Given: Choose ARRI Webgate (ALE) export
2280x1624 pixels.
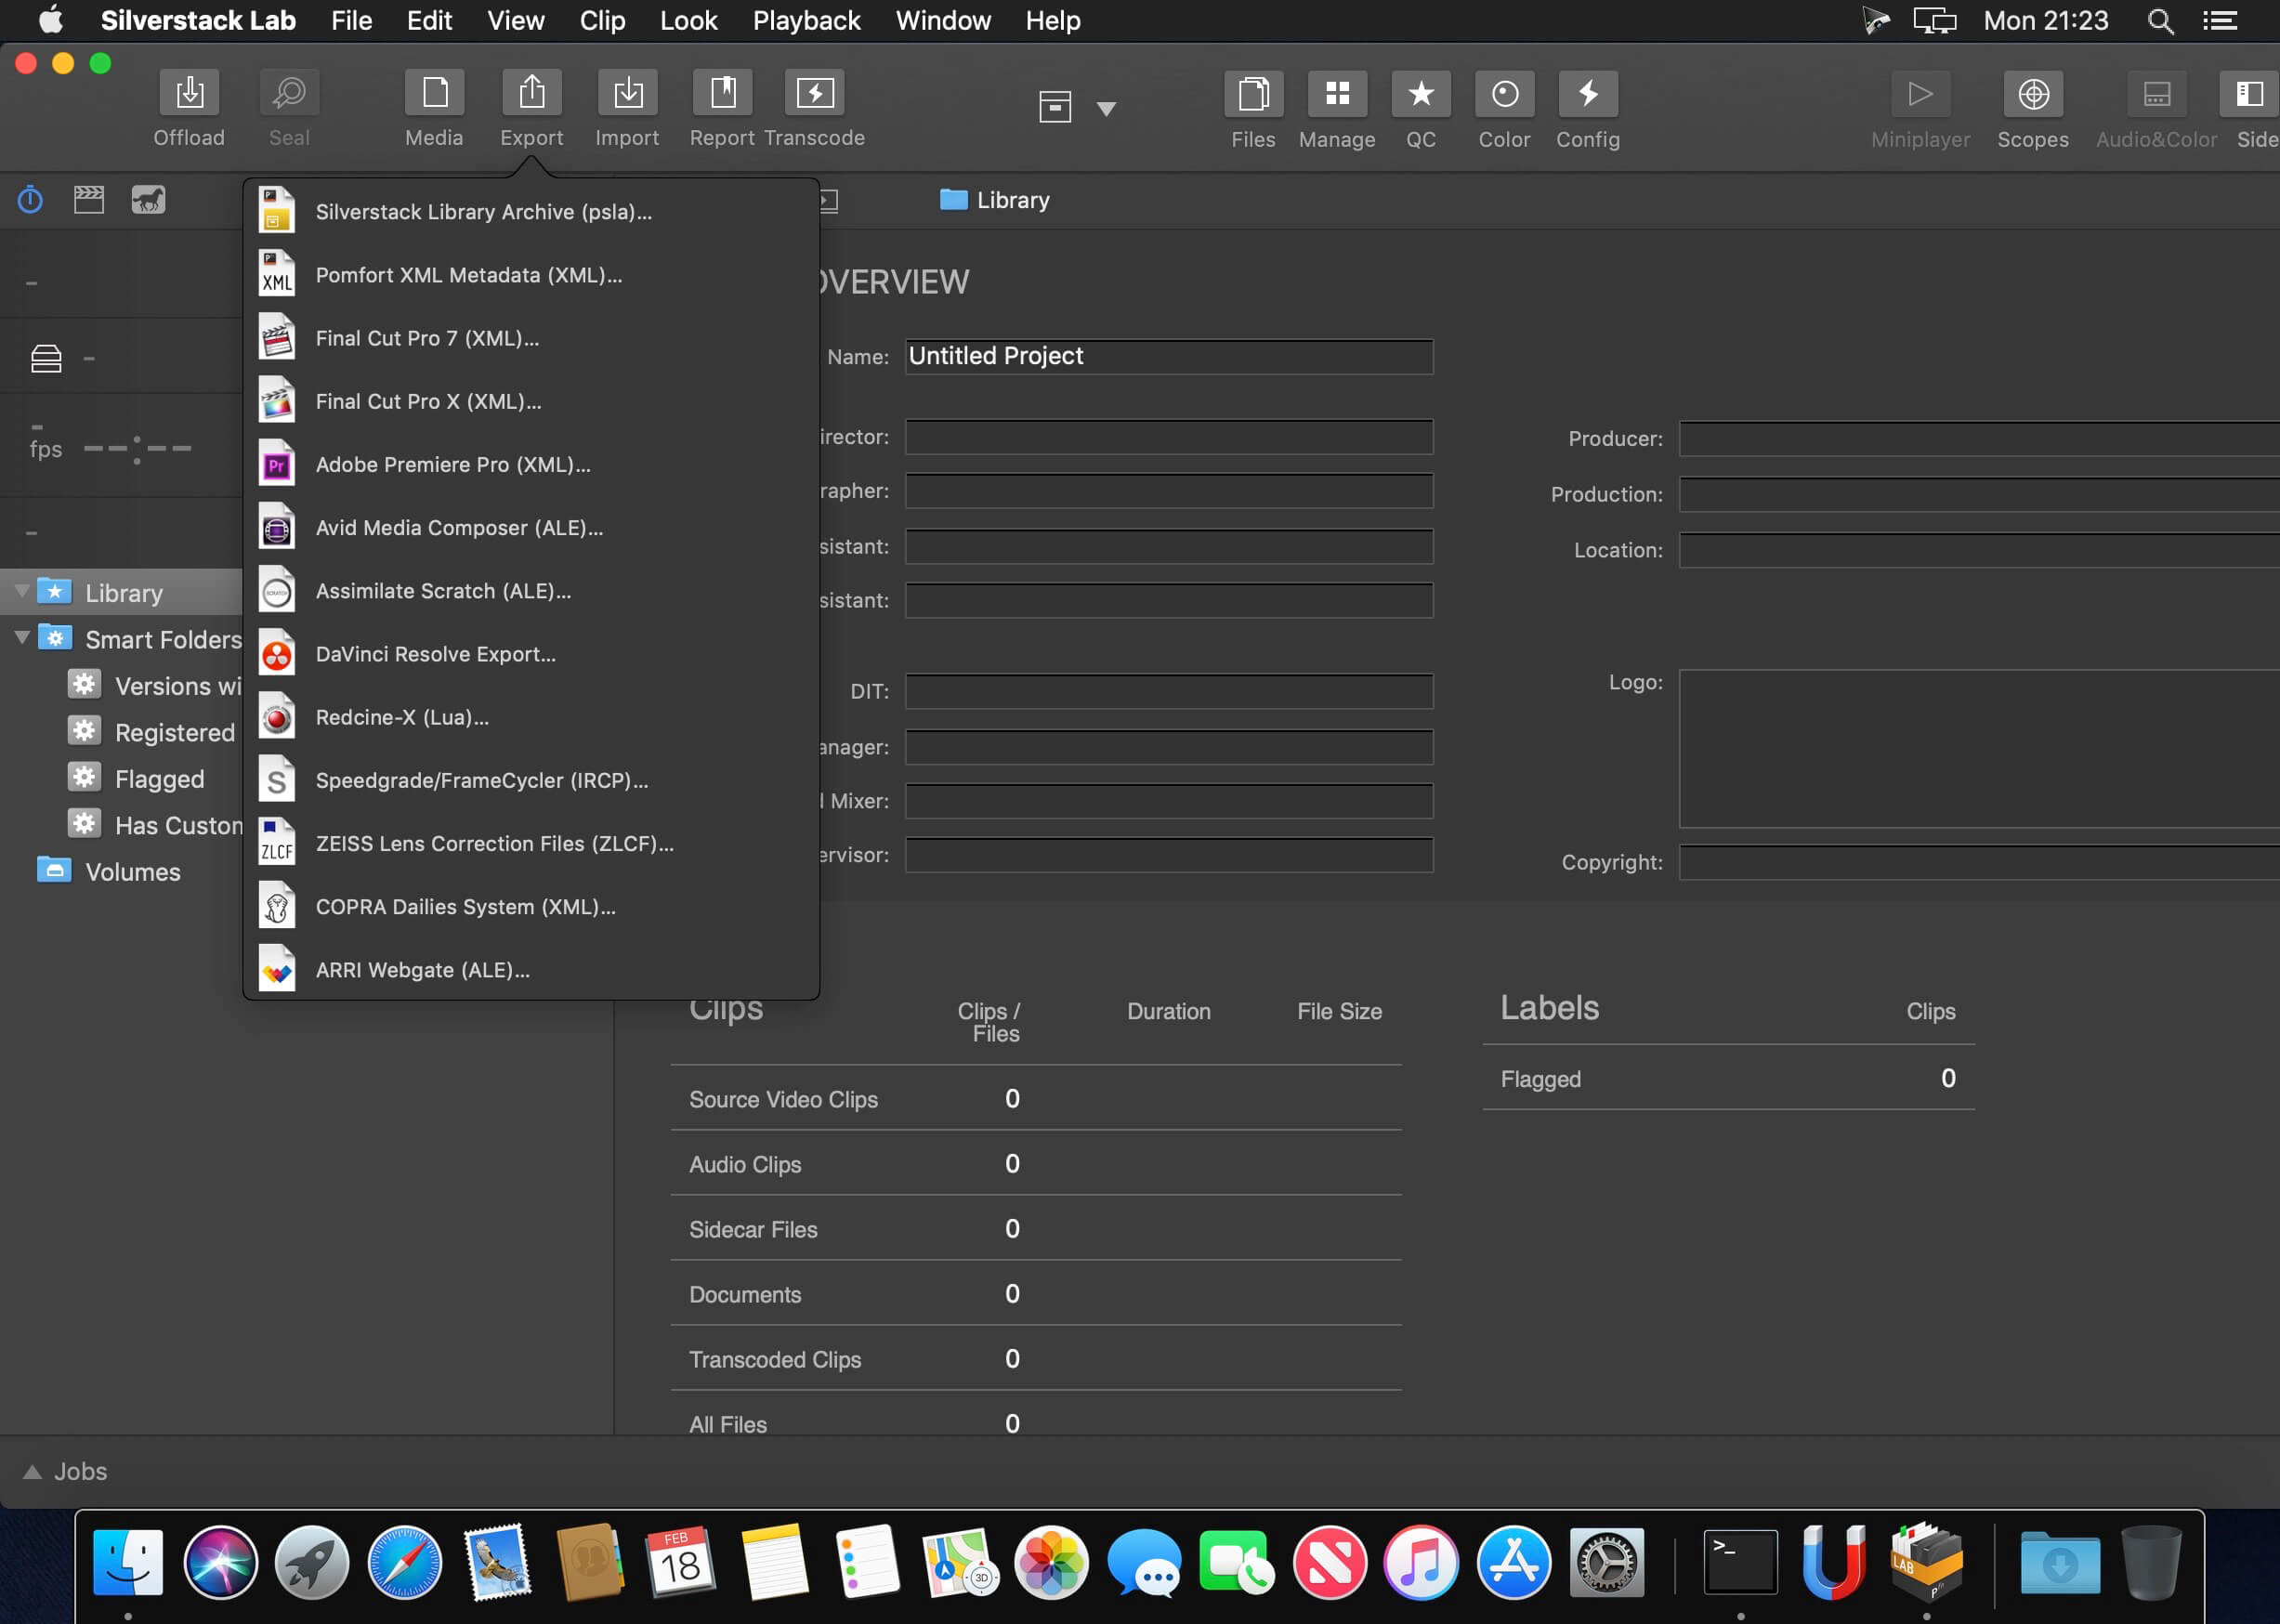Looking at the screenshot, I should 531,970.
